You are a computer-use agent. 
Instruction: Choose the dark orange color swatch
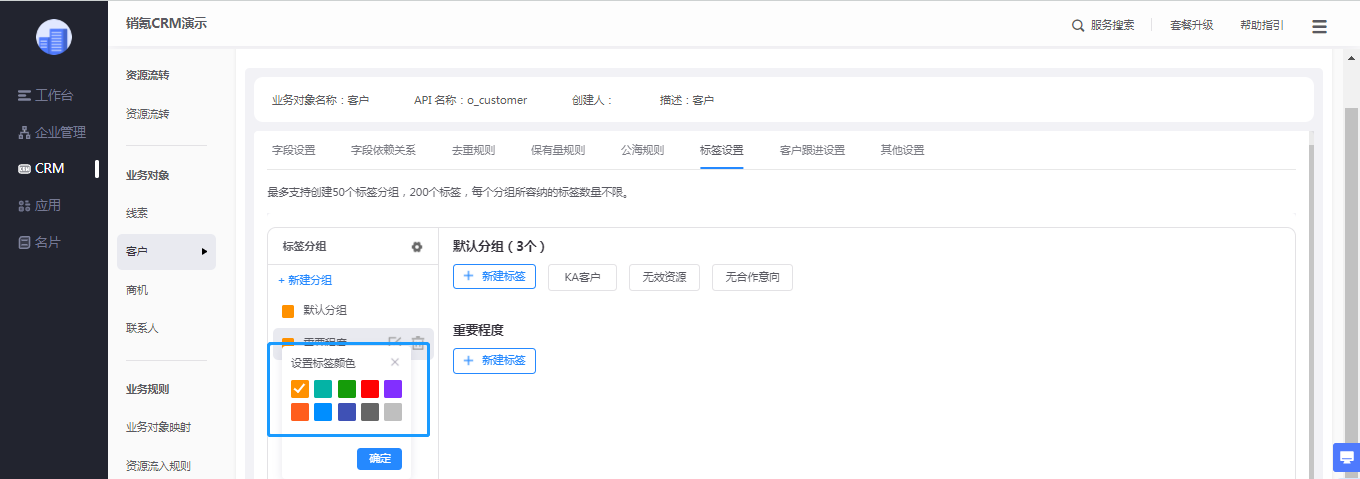299,412
